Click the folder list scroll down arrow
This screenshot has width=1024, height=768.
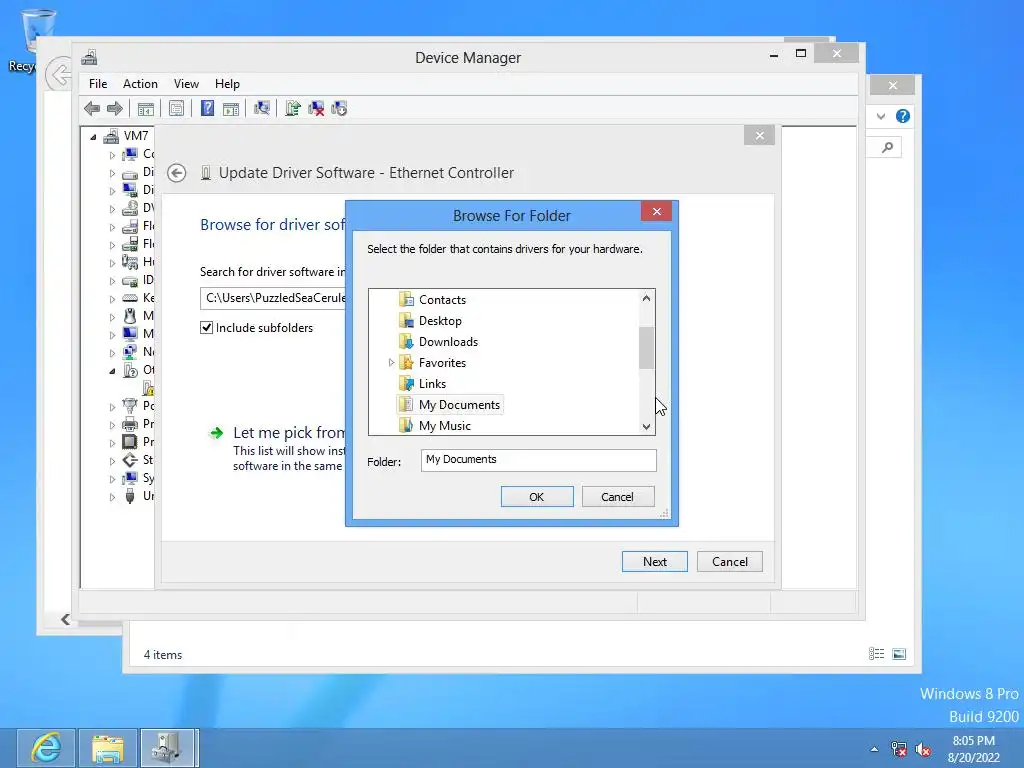point(647,426)
